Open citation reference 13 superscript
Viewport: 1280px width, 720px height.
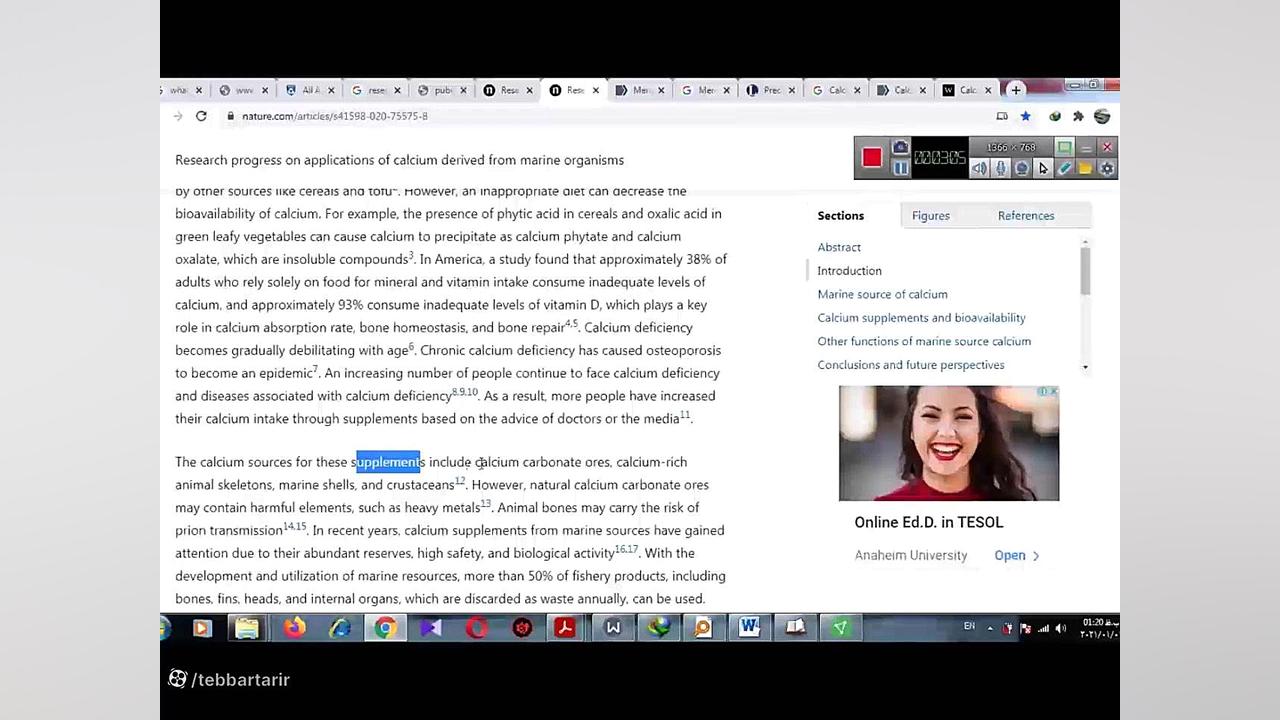point(486,504)
